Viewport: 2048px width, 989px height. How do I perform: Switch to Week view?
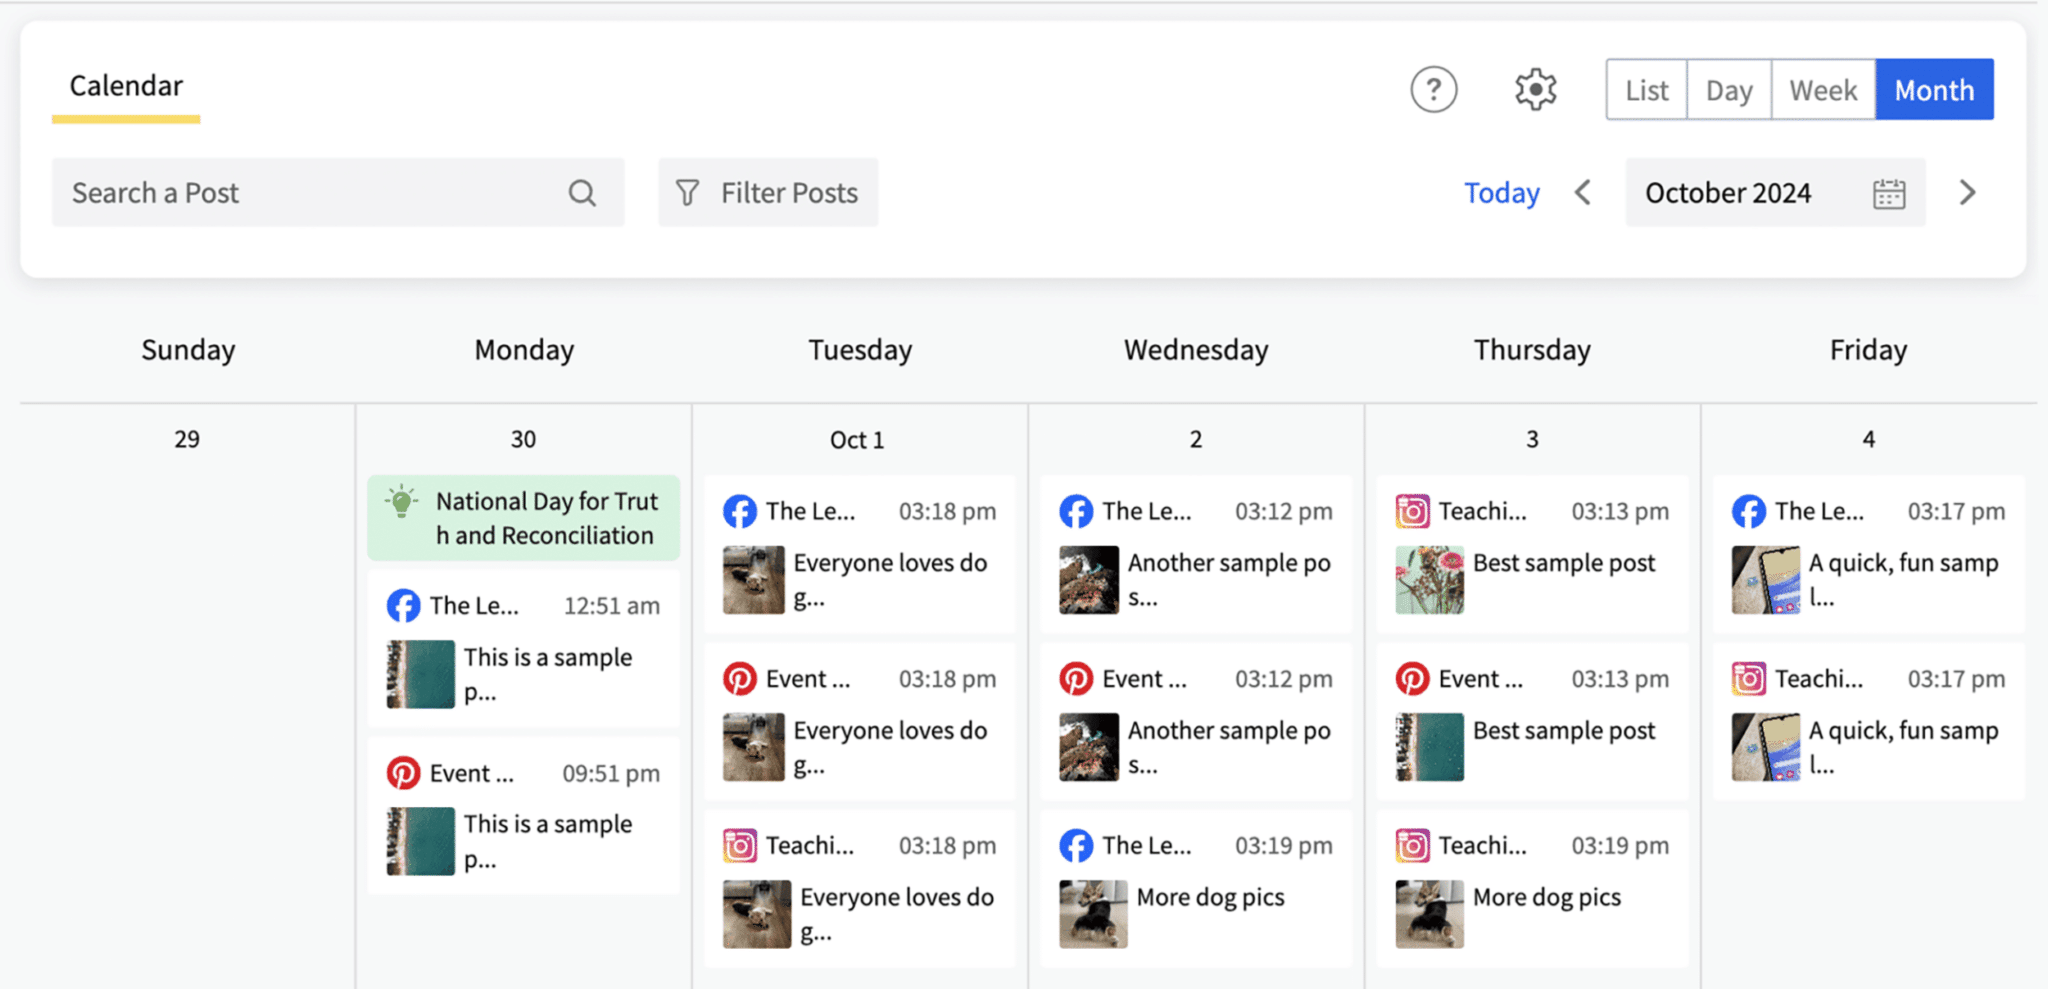click(1823, 90)
